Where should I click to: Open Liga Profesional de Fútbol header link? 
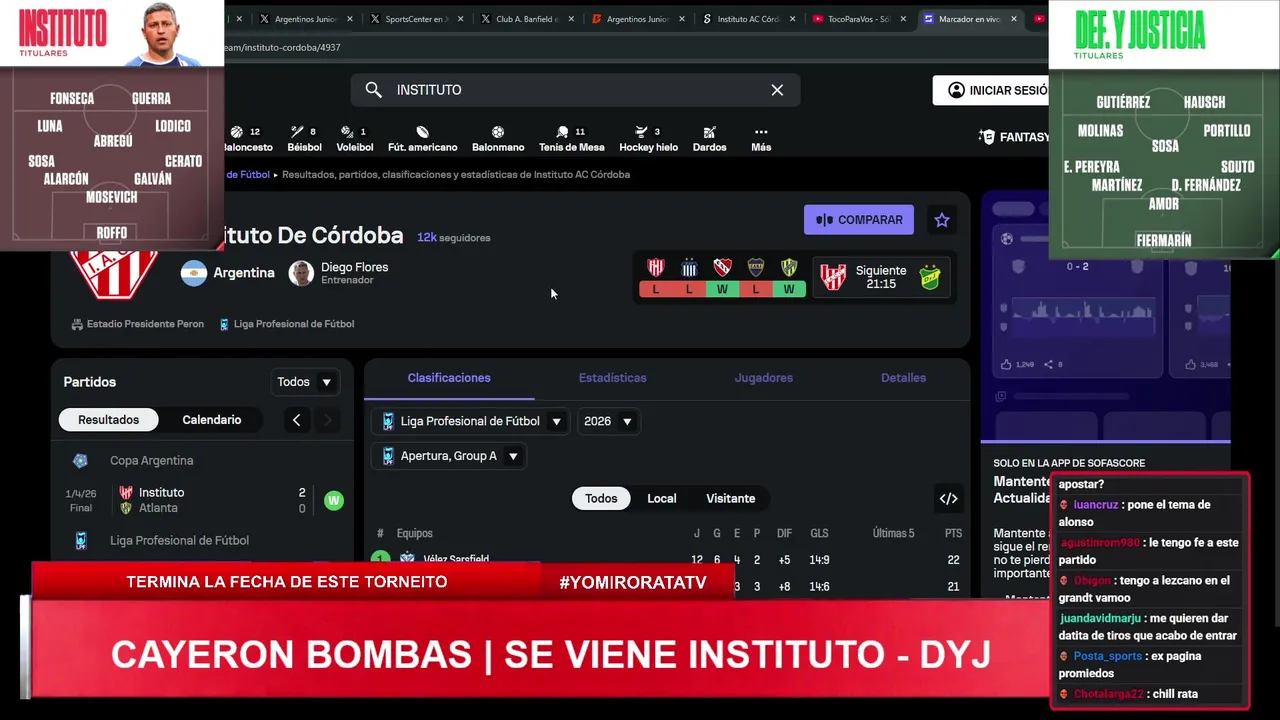pos(286,324)
